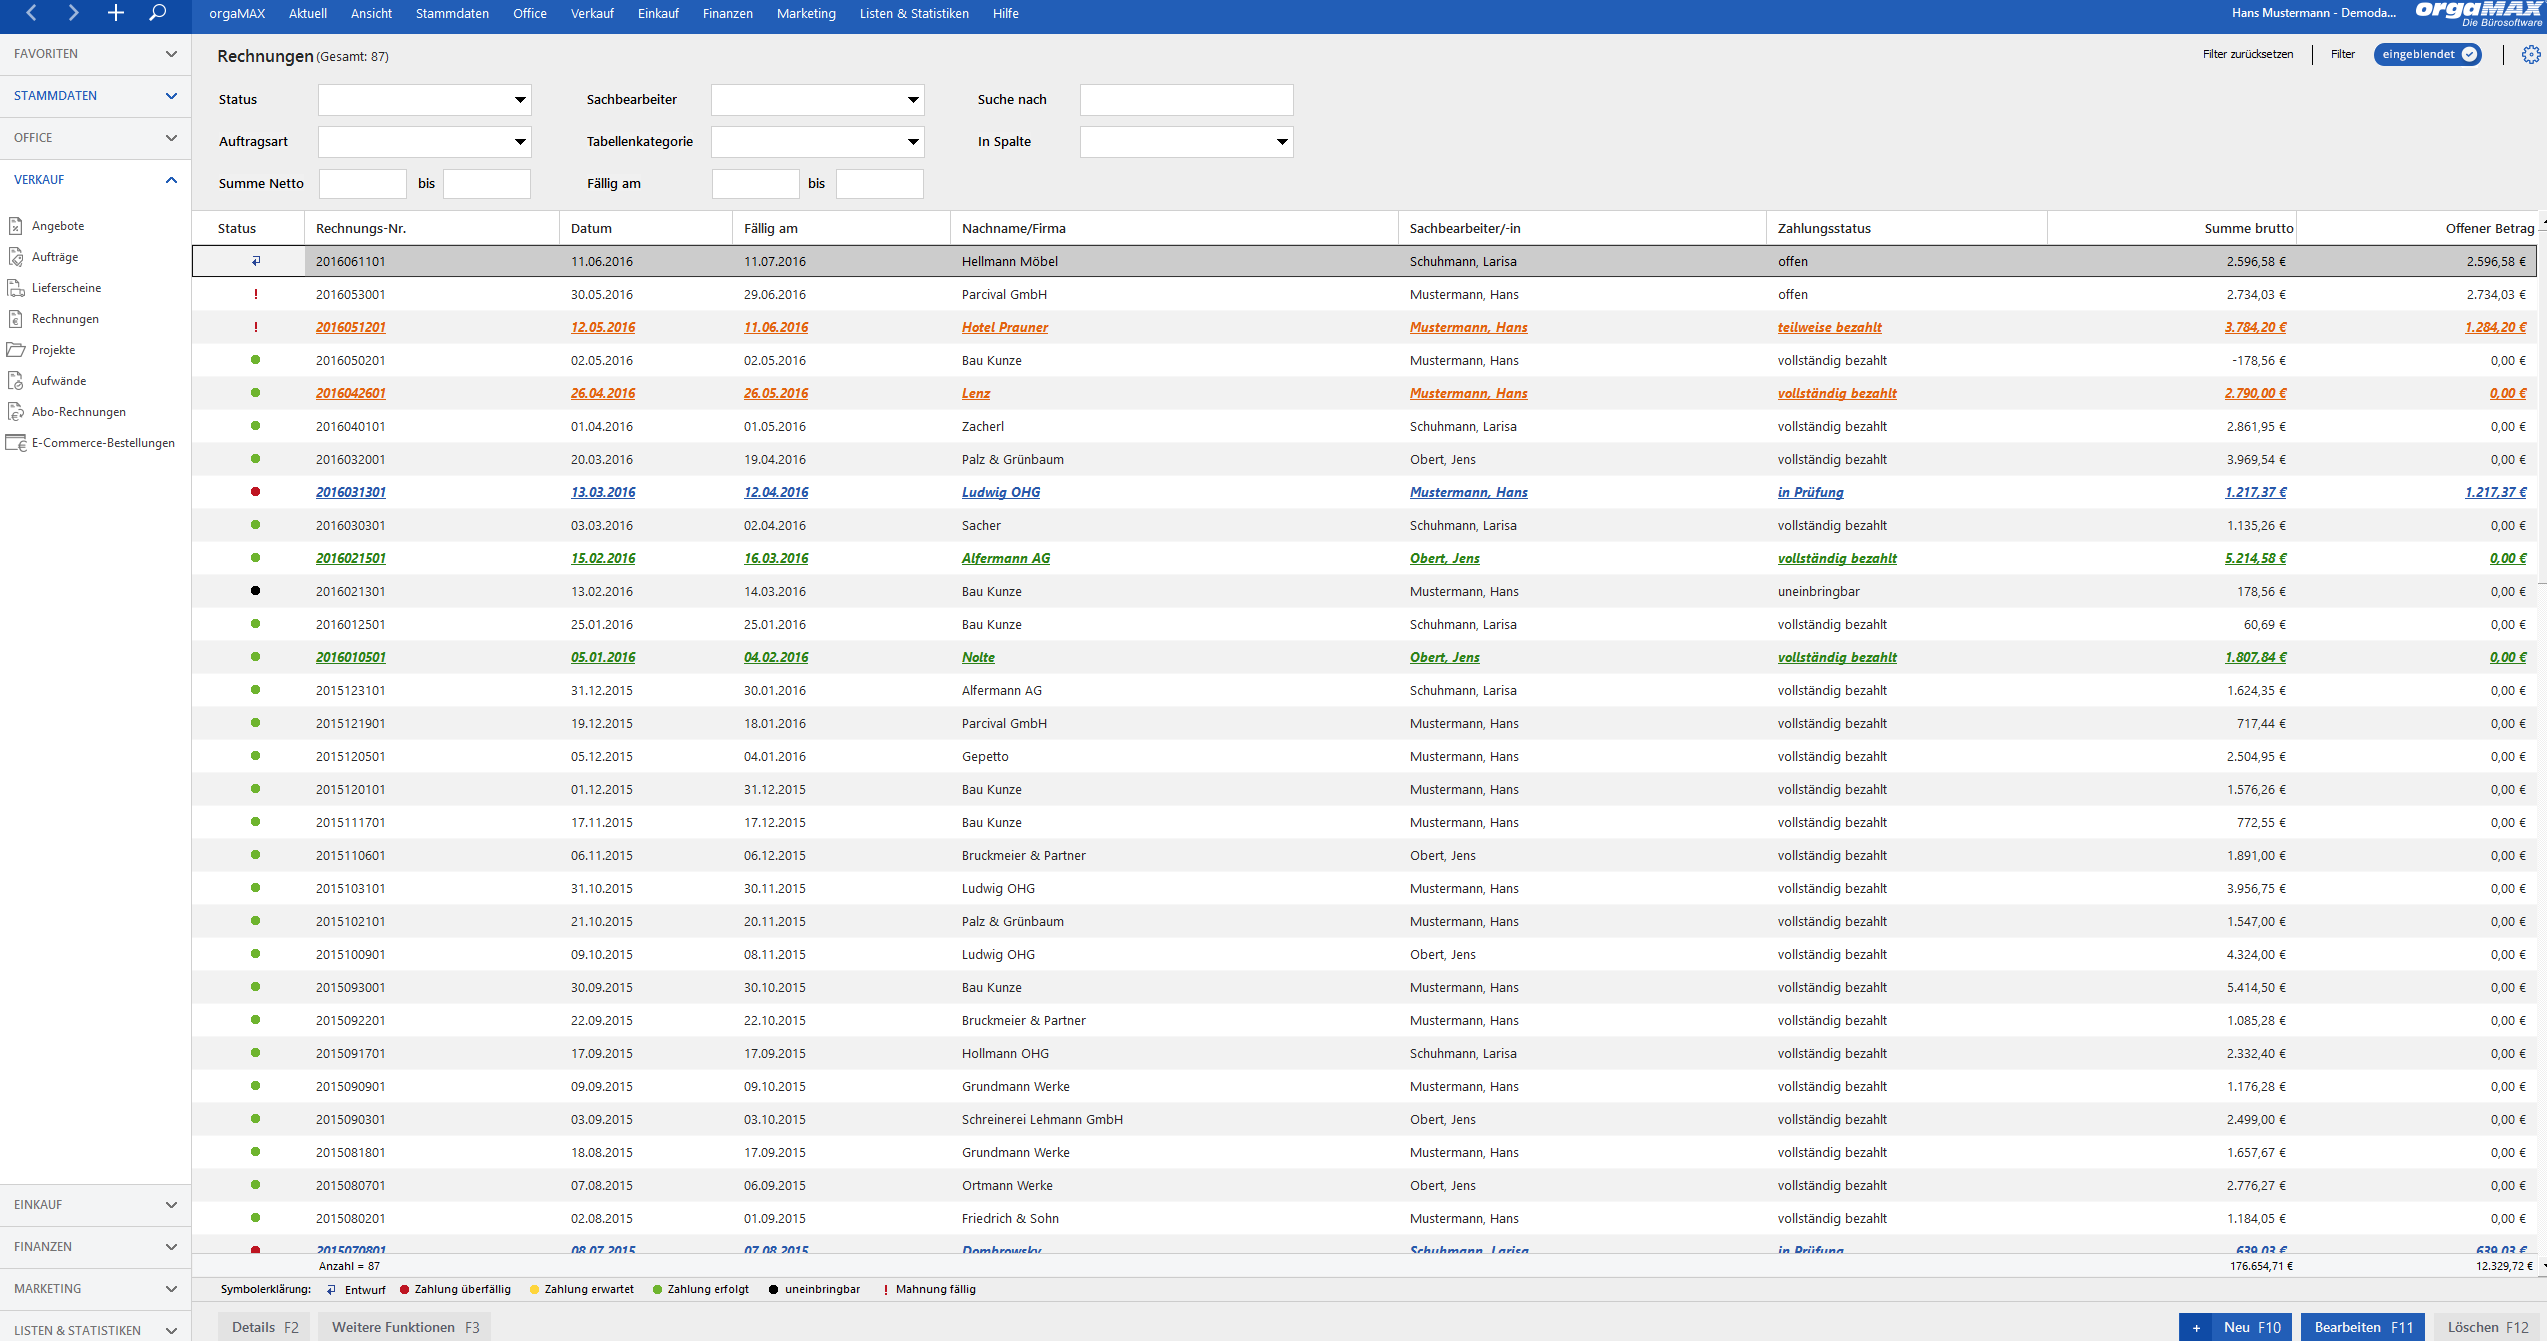The width and height of the screenshot is (2547, 1341).
Task: Open table settings gear icon
Action: coord(2531,54)
